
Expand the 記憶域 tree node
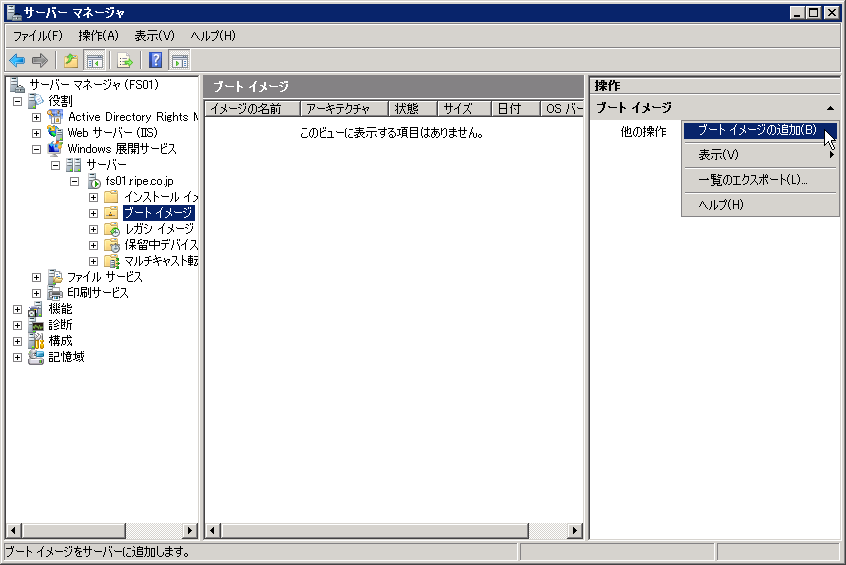(17, 357)
